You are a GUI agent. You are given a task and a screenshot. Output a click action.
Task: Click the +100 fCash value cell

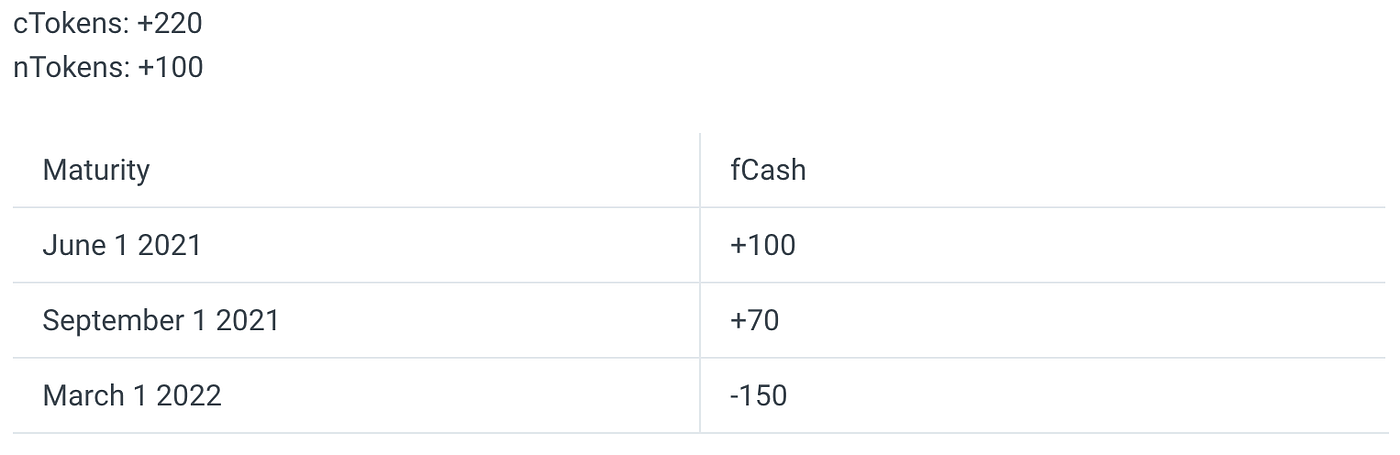1043,245
